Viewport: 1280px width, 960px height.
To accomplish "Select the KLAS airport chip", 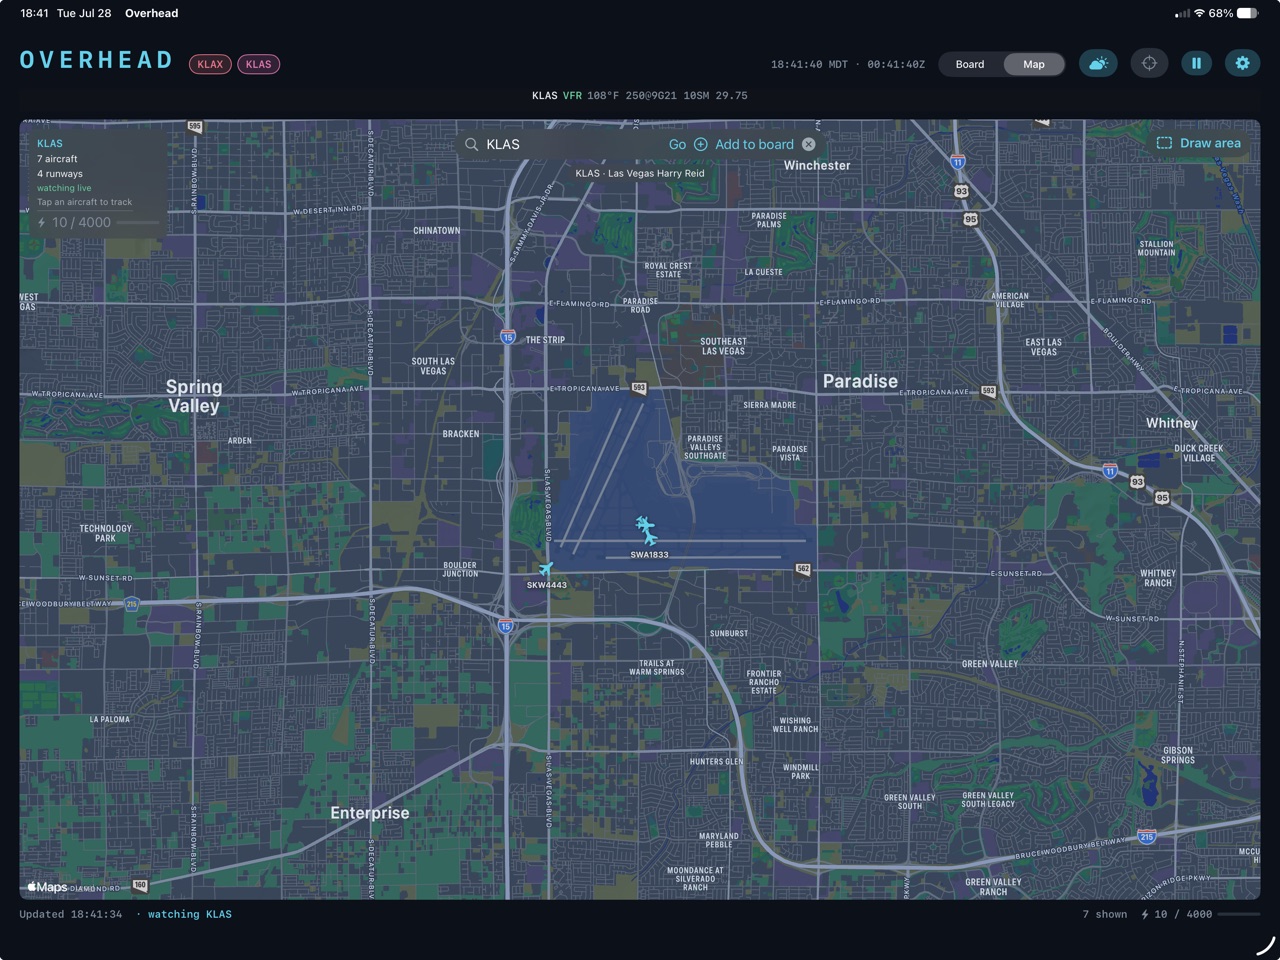I will (x=258, y=64).
